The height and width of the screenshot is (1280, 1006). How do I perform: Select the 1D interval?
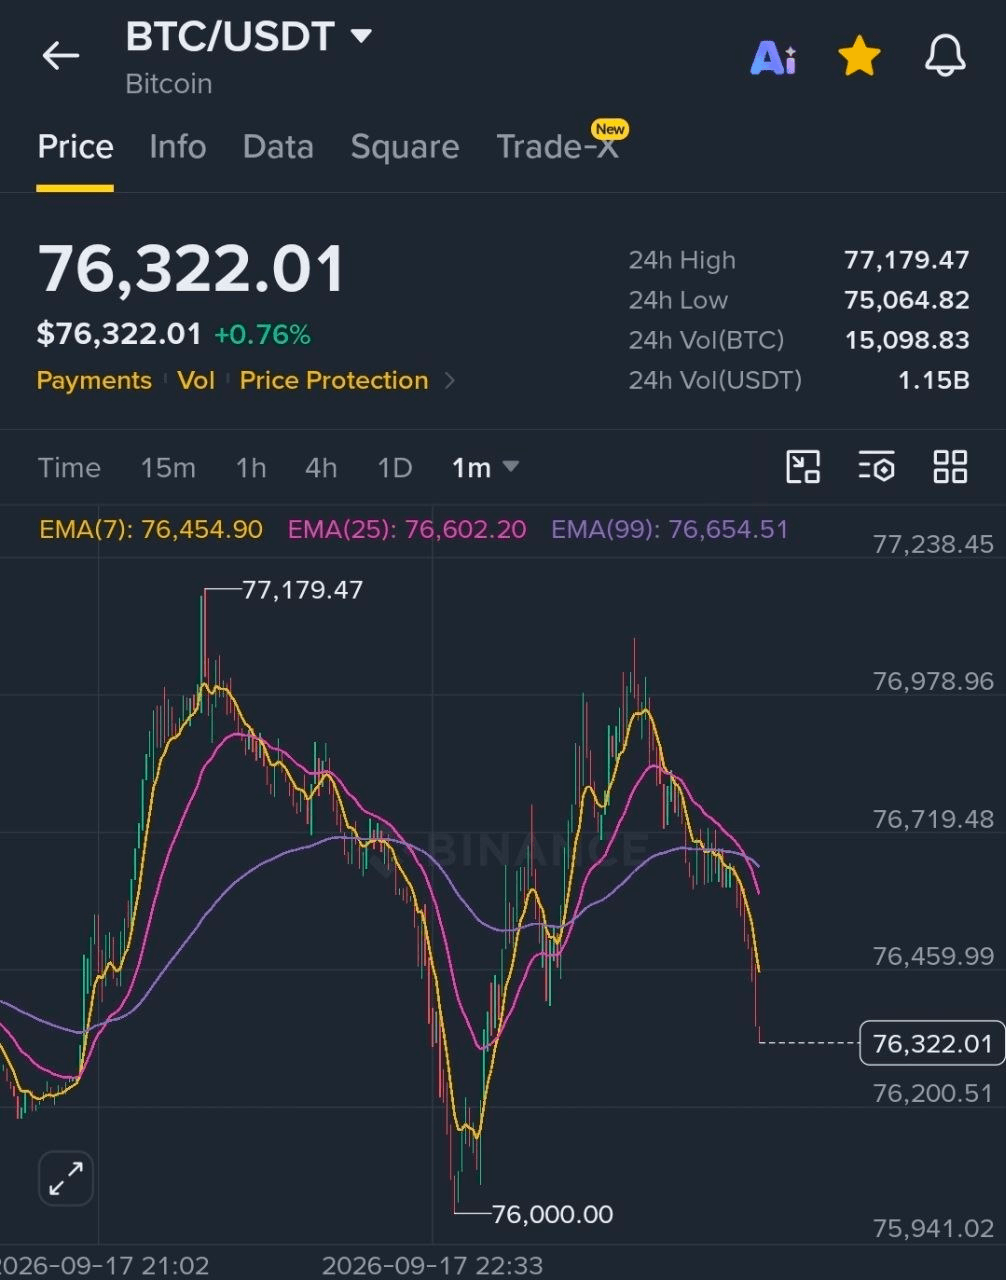(x=395, y=467)
